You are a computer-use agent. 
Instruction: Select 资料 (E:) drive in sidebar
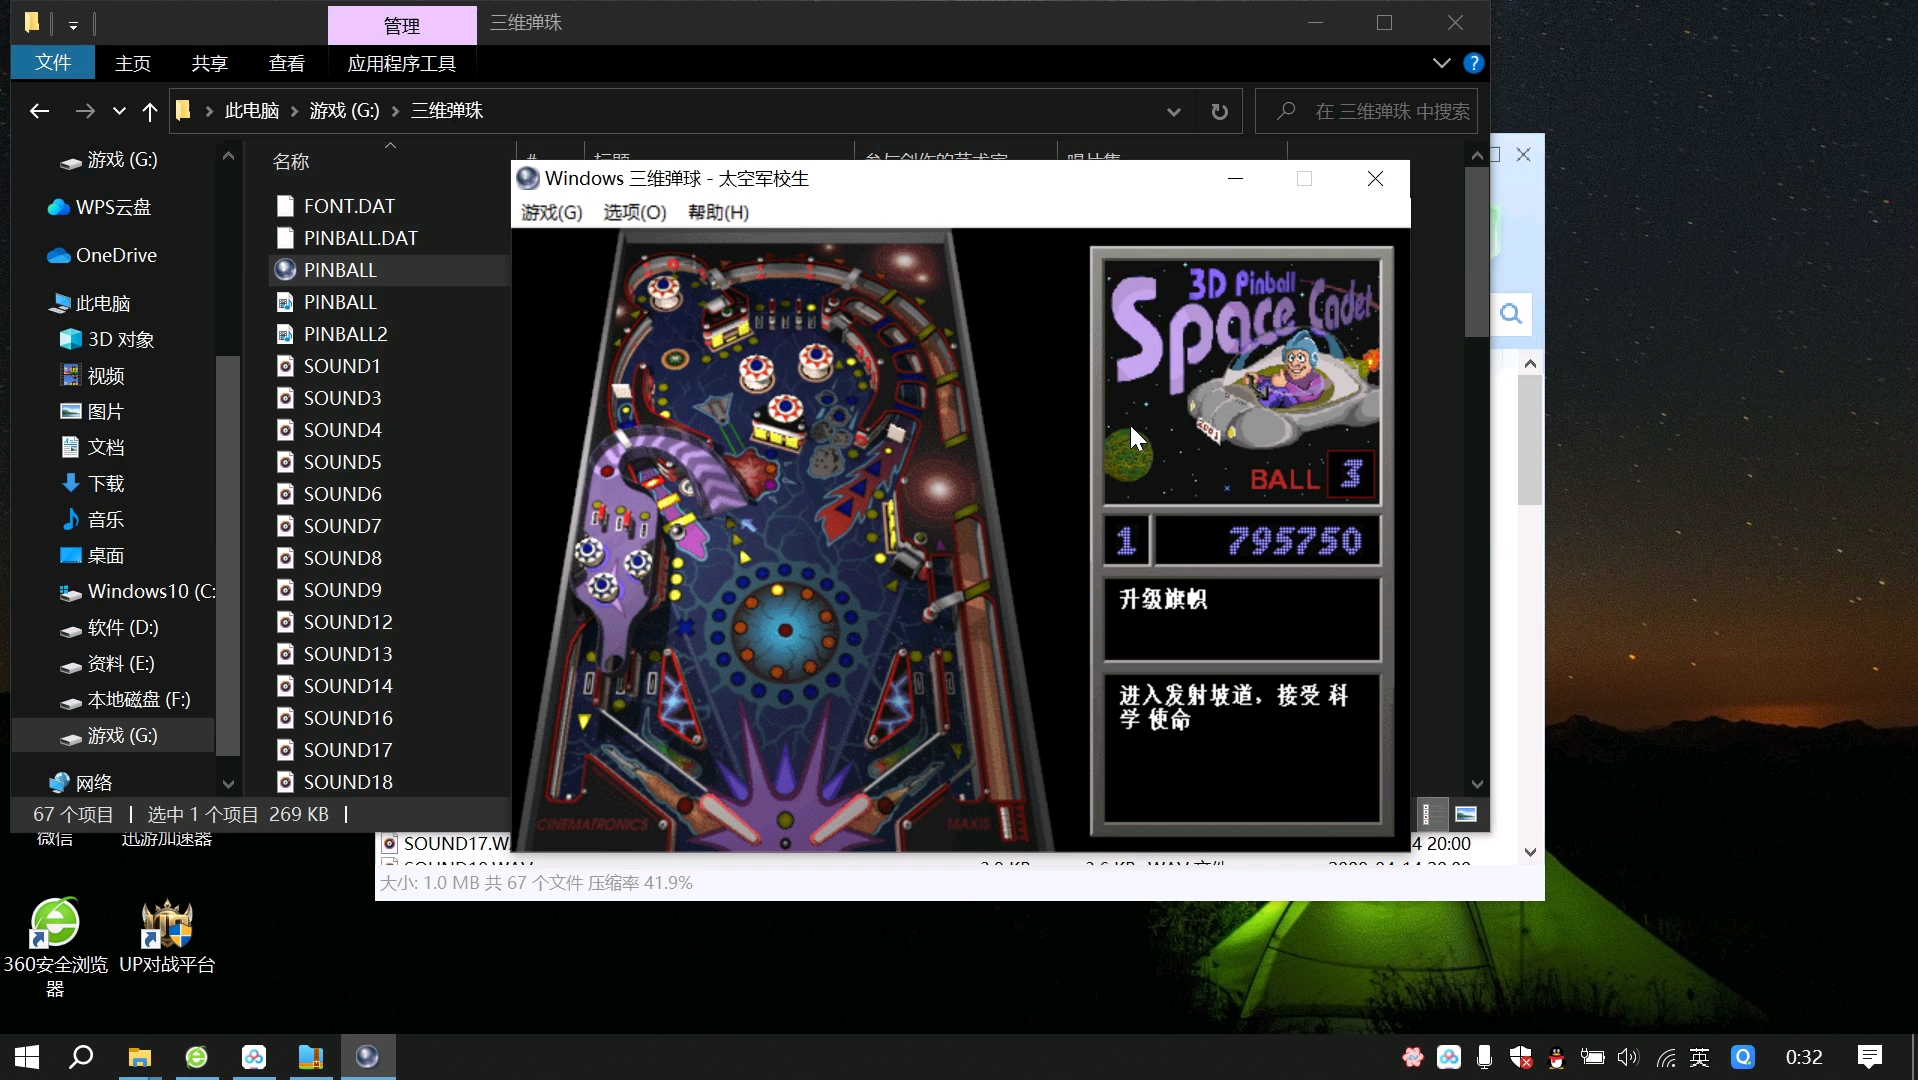coord(108,663)
